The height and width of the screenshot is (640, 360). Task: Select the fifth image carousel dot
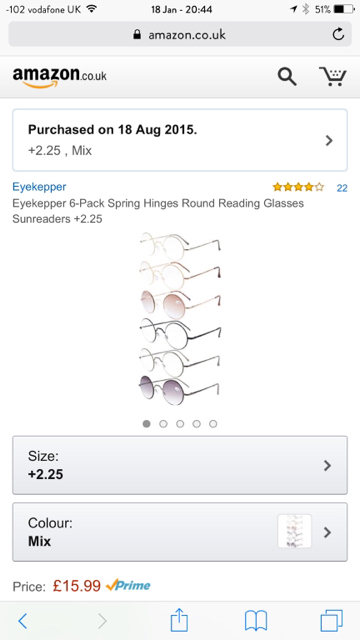213,424
